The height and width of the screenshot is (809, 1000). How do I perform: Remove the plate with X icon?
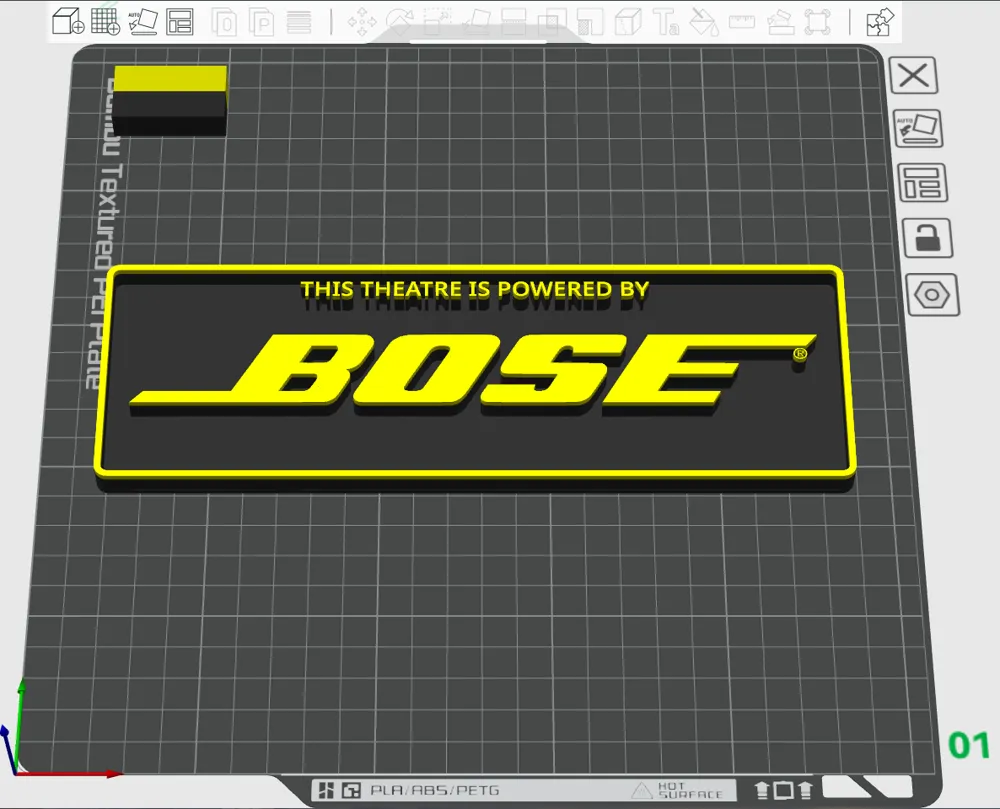tap(913, 76)
